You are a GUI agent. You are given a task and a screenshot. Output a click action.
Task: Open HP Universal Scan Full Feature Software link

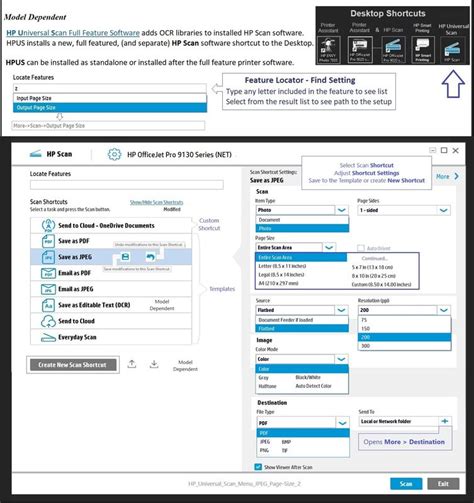(73, 33)
